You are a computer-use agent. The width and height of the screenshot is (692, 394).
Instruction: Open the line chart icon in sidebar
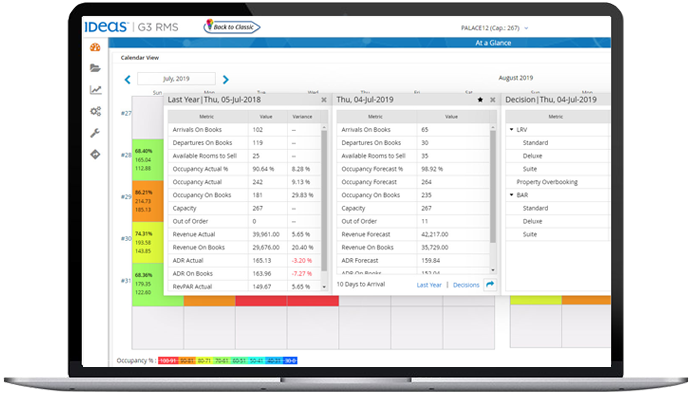tap(95, 90)
